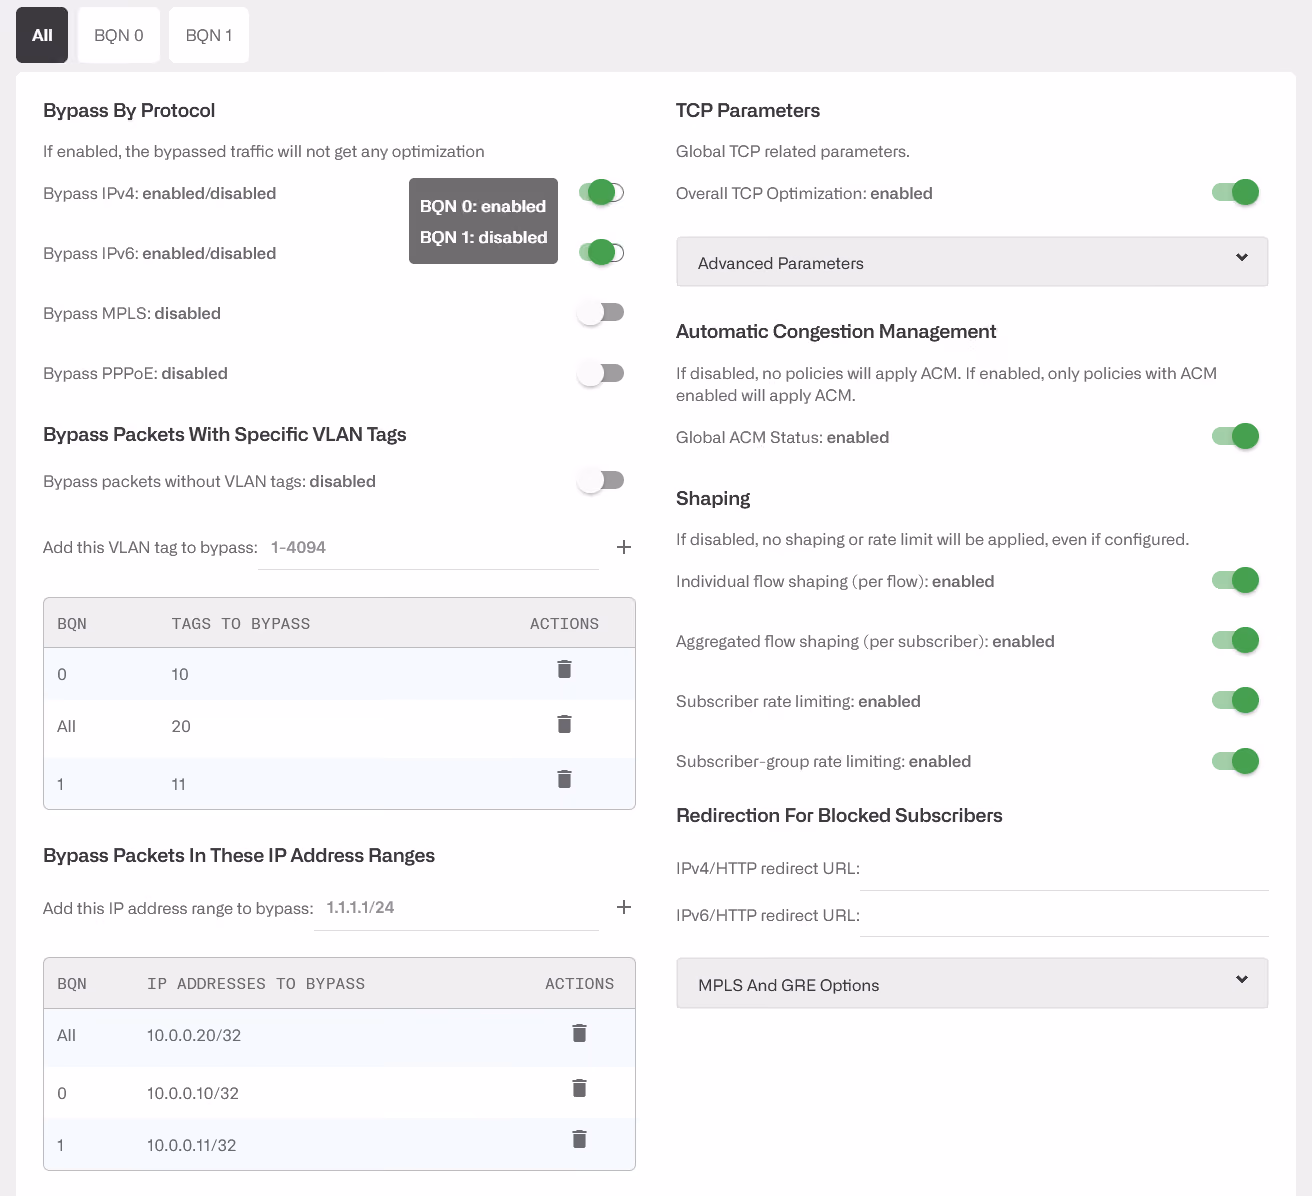Toggle Bypass IPv6 switch
The image size is (1312, 1196).
(x=601, y=253)
